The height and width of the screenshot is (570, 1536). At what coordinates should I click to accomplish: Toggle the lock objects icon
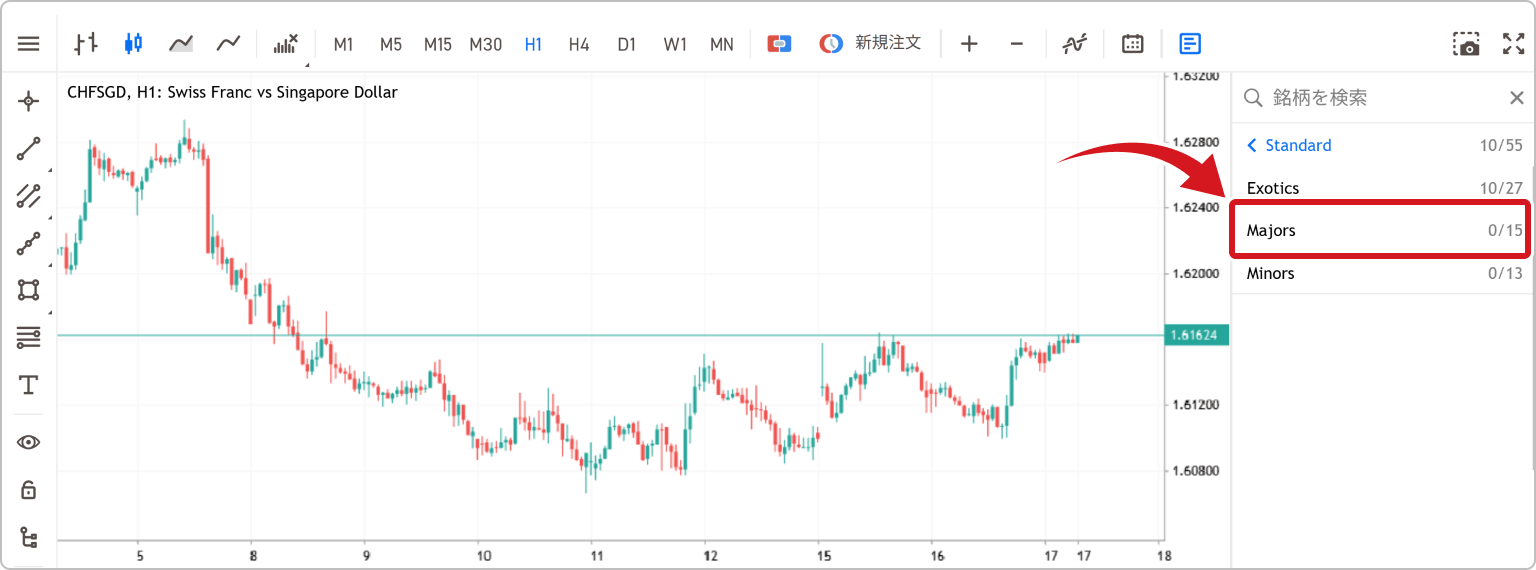(x=29, y=490)
